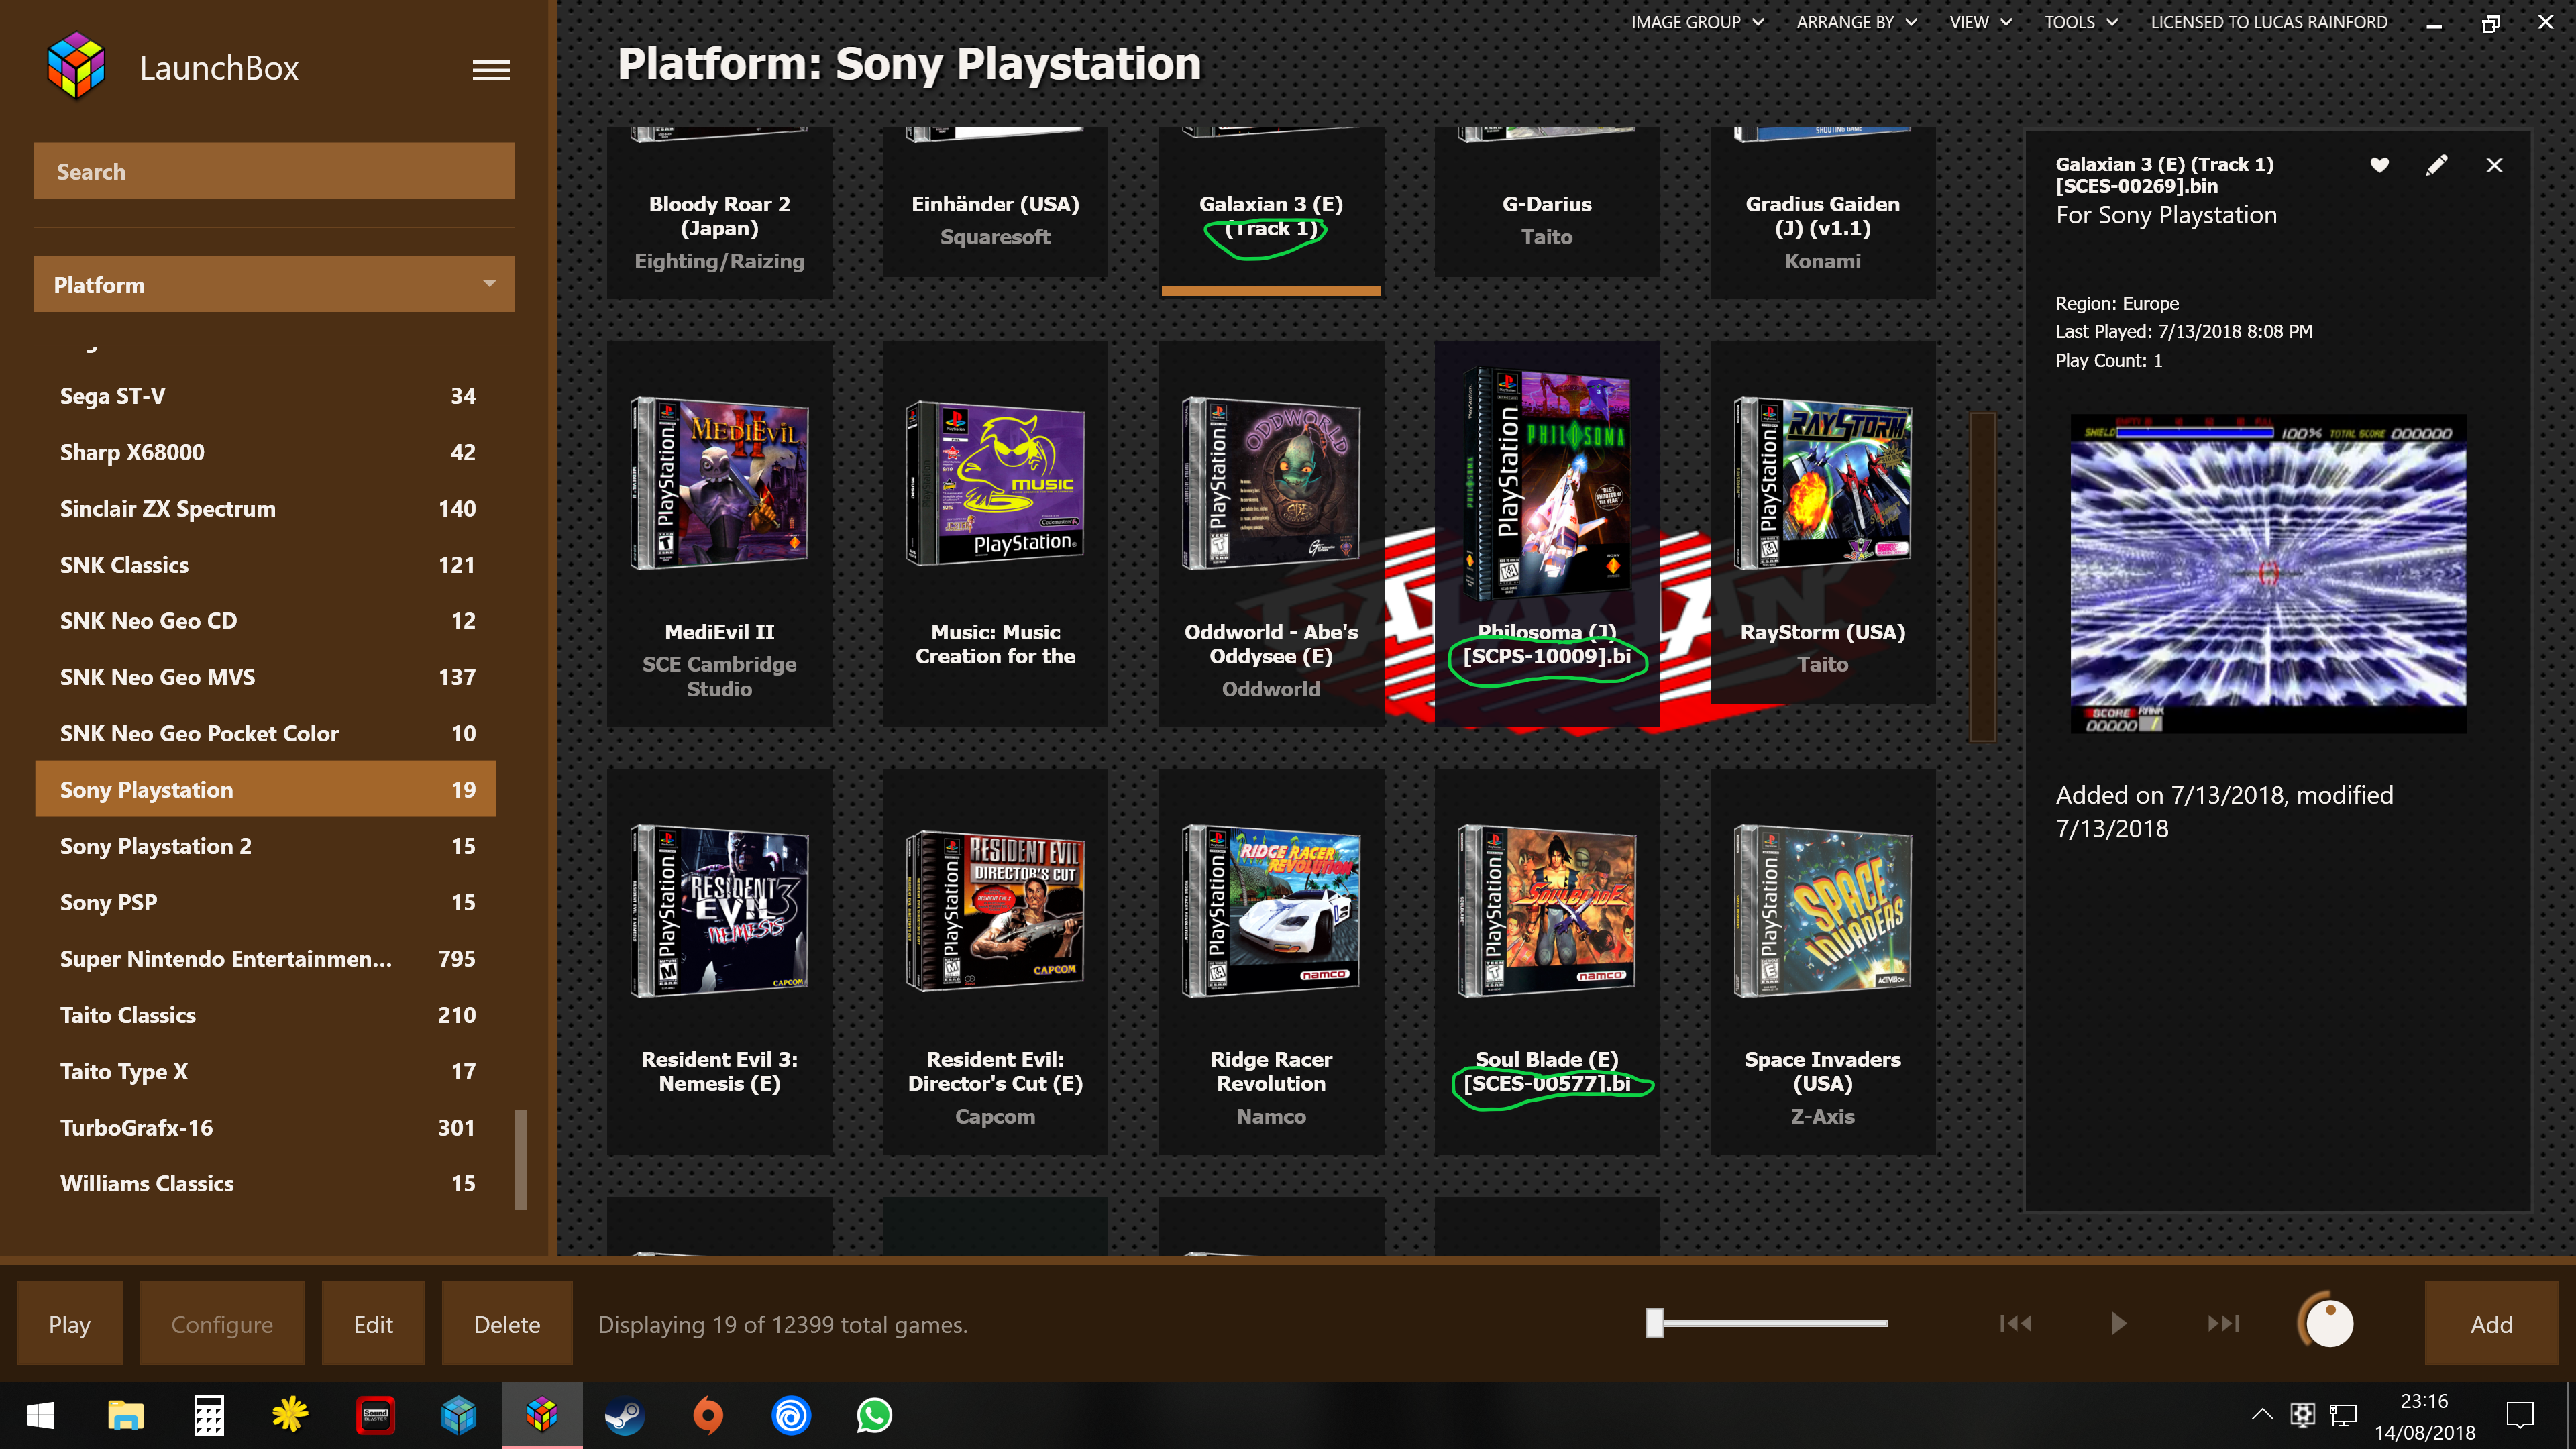Open the Arrange By dropdown menu

(x=1856, y=22)
